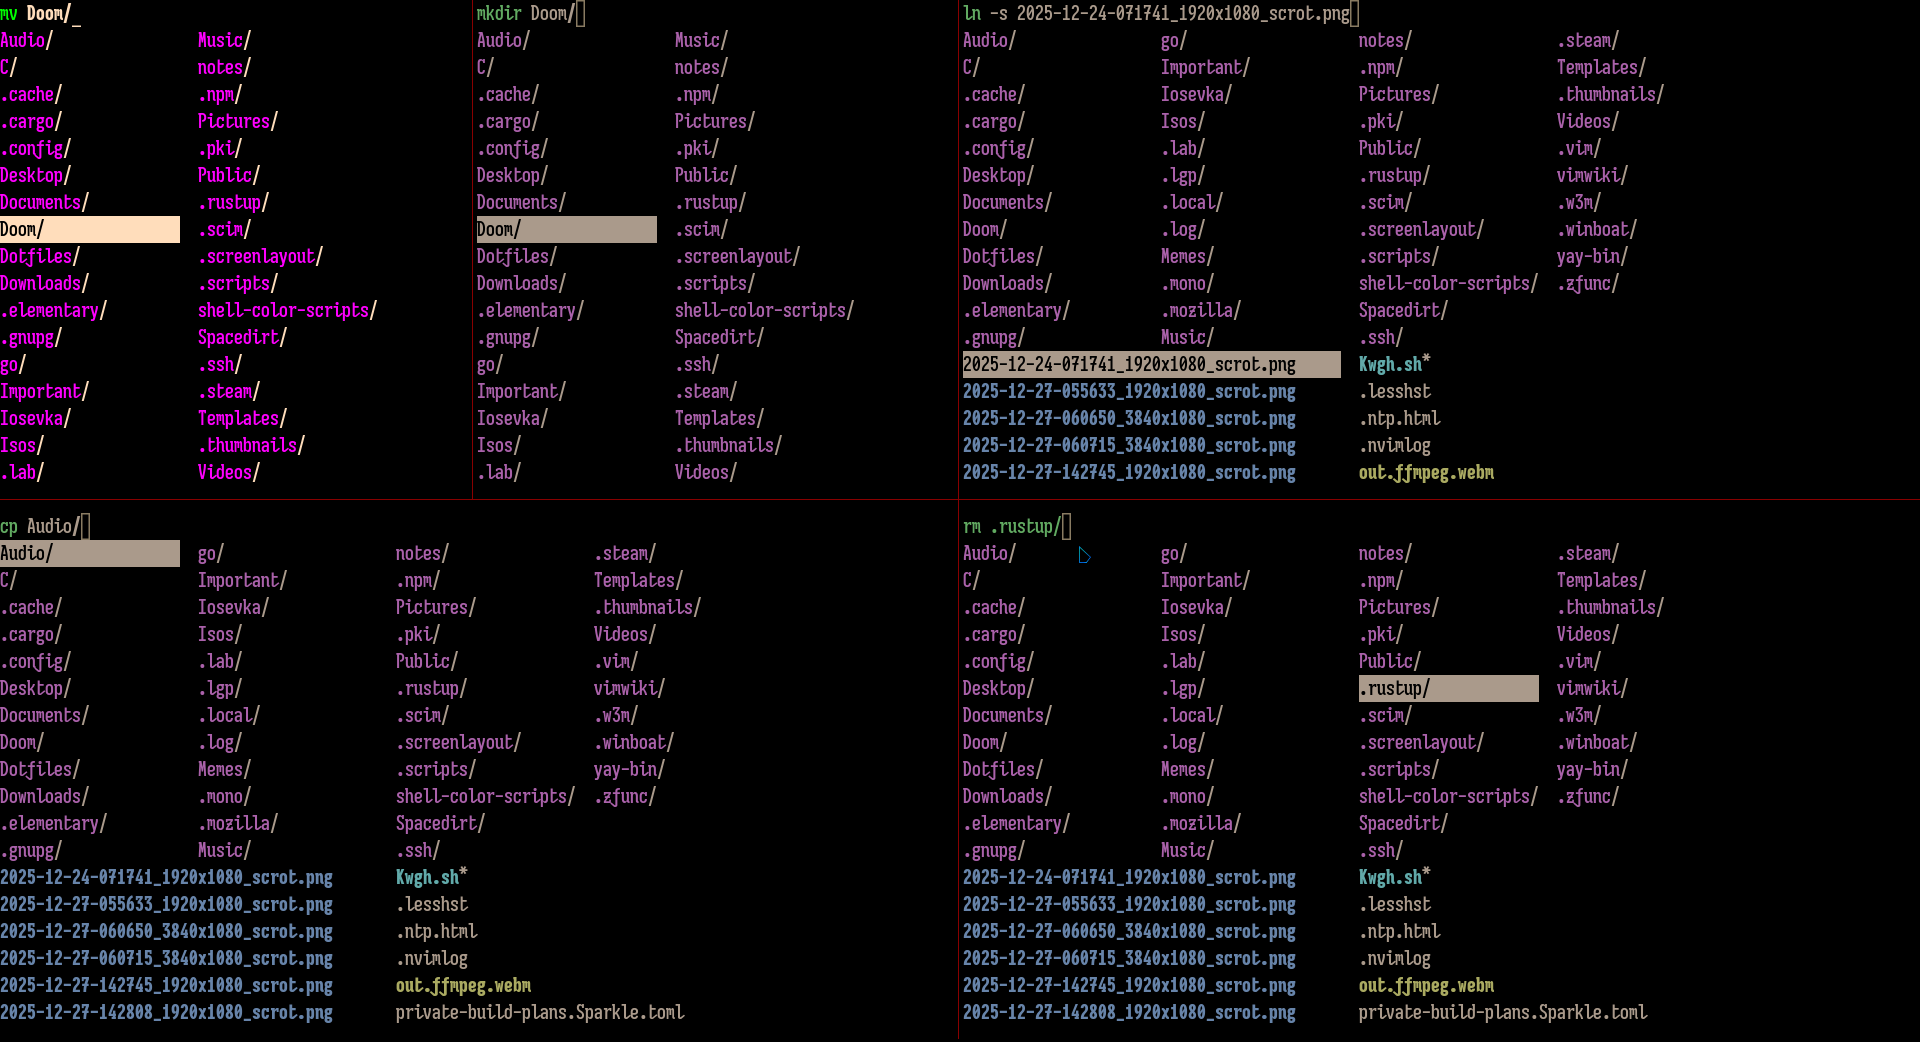
Task: Select Pictures/ in the mv pane
Action: (238, 121)
